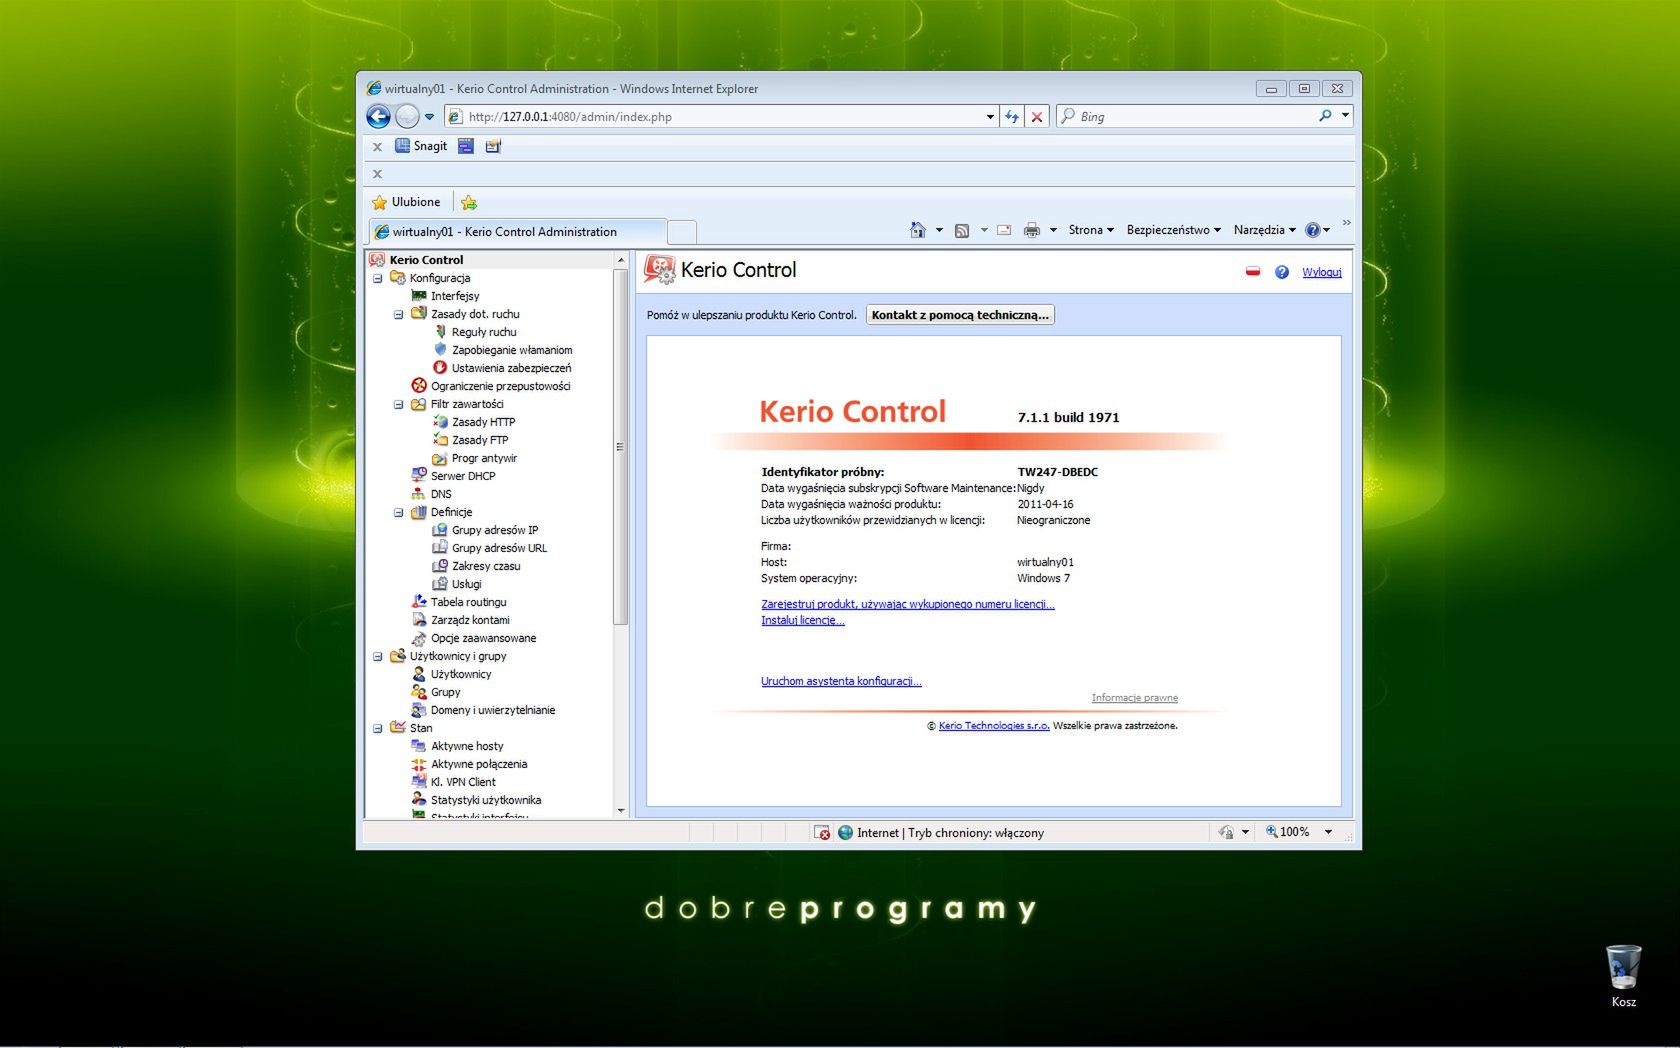Open Interfejsy in the tree
The width and height of the screenshot is (1680, 1048).
click(455, 296)
